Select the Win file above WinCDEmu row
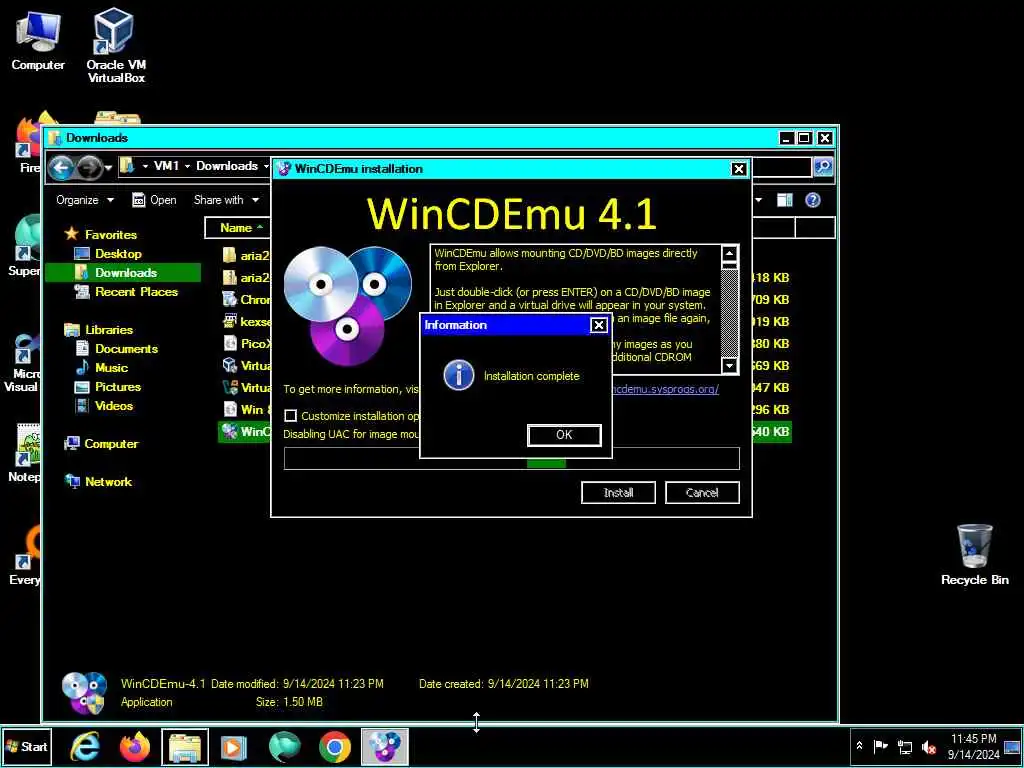1024x768 pixels. click(246, 409)
